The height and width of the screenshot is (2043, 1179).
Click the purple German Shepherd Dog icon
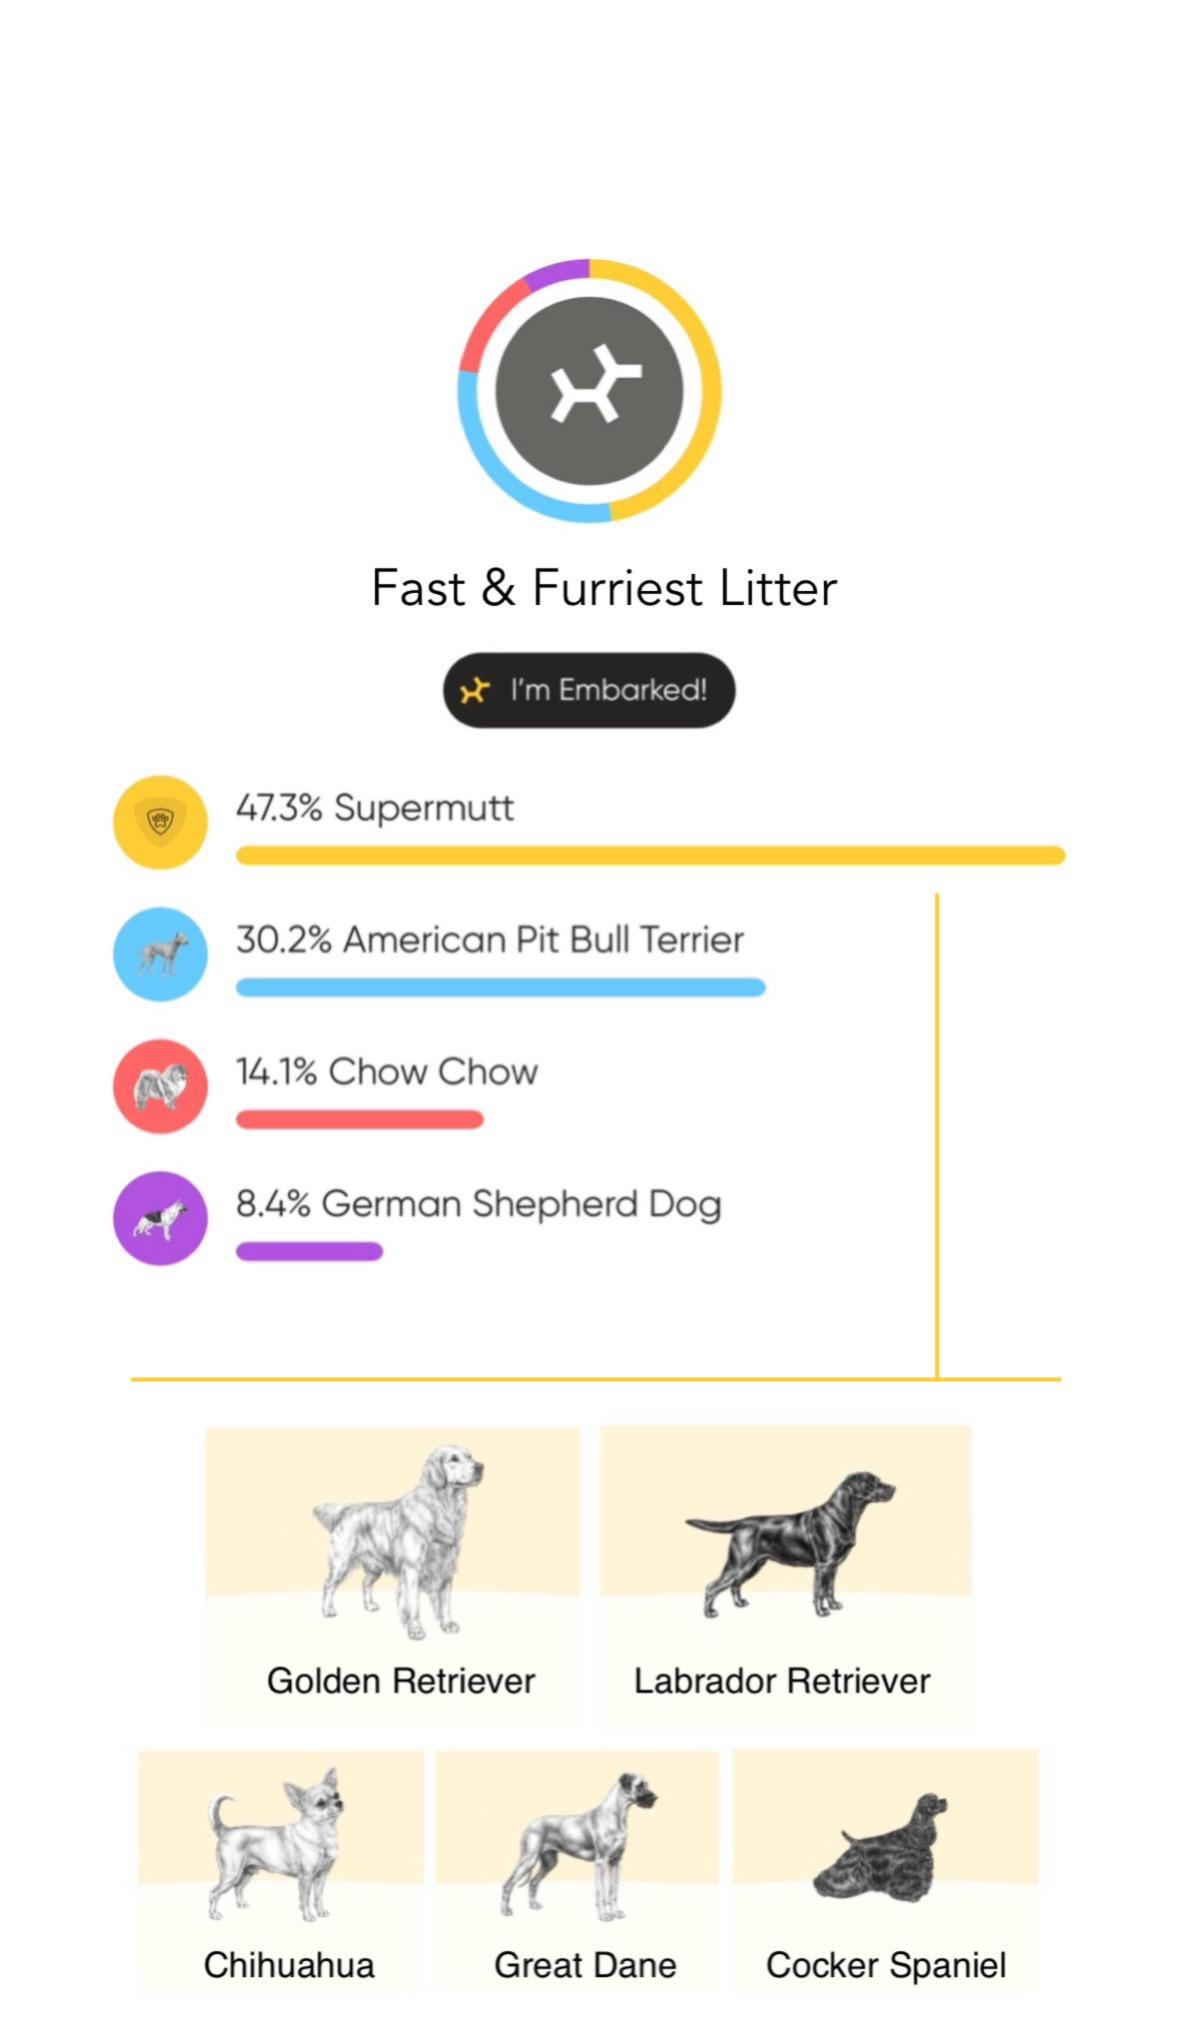[160, 1218]
